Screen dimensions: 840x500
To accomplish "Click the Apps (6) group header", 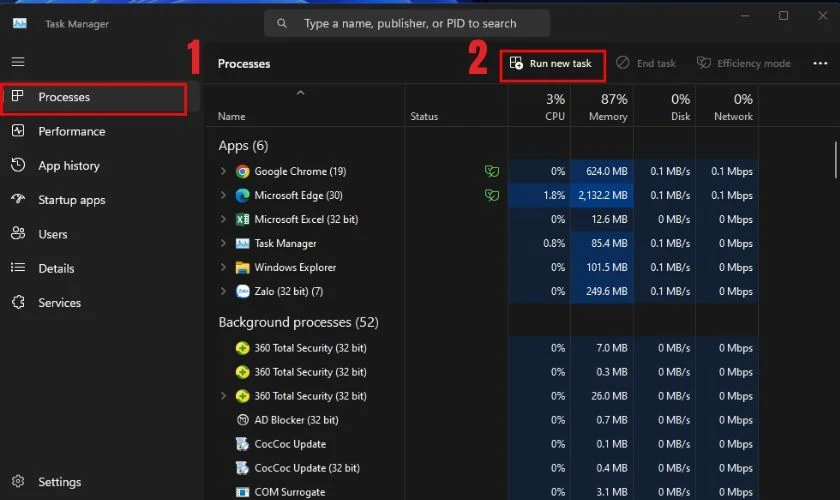I will 243,146.
